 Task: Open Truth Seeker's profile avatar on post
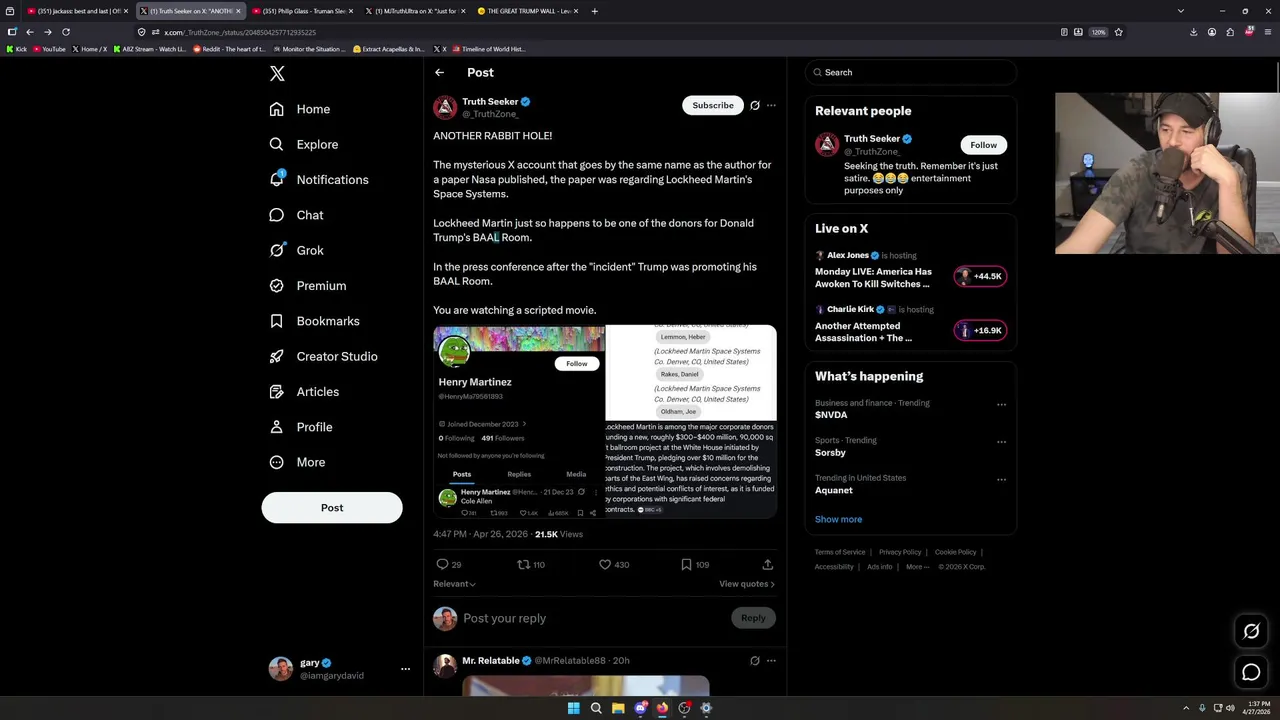pyautogui.click(x=445, y=107)
